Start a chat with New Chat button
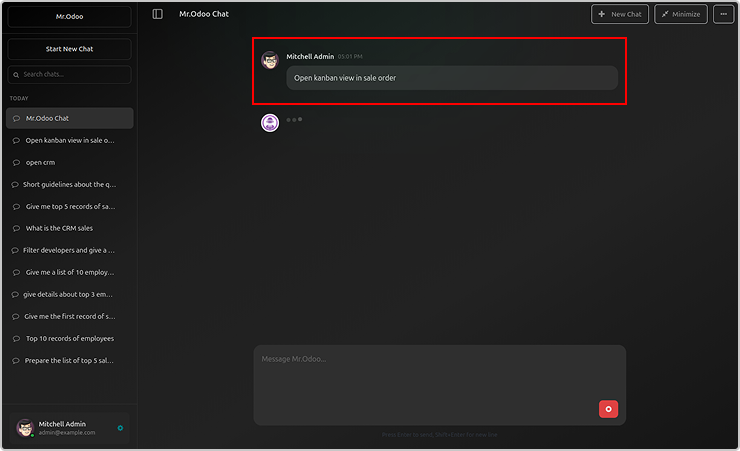Viewport: 740px width, 451px height. click(x=619, y=14)
